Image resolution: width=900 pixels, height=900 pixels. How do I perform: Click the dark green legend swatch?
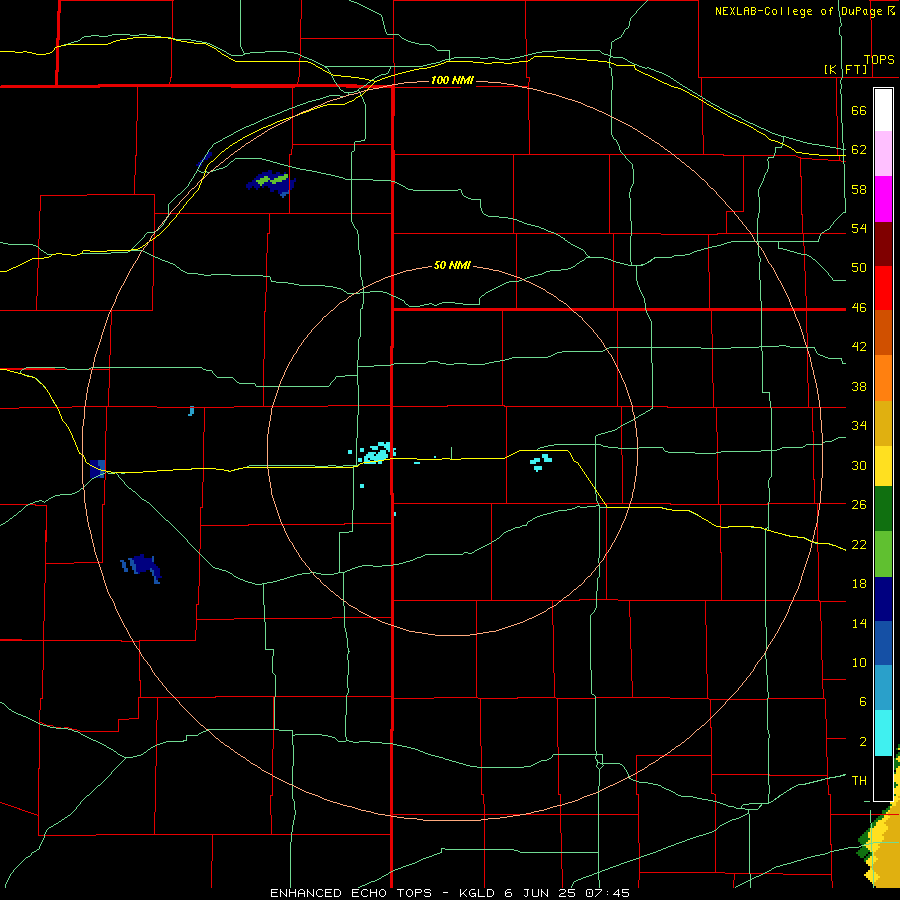pyautogui.click(x=883, y=509)
